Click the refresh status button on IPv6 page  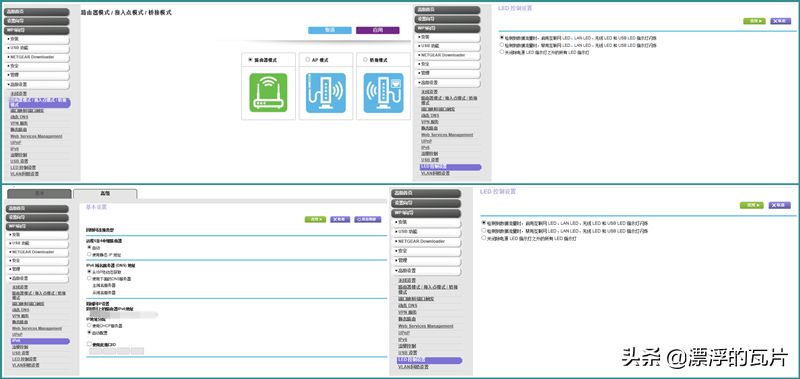click(368, 219)
